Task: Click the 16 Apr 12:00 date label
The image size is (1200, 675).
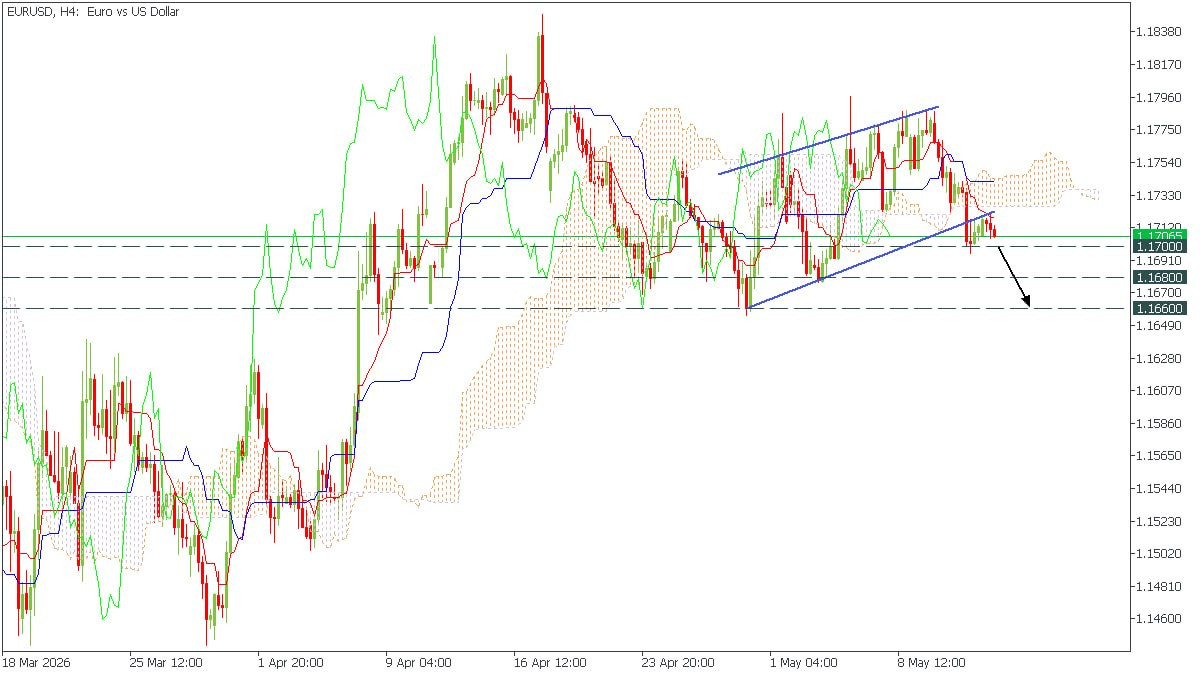Action: [x=549, y=662]
